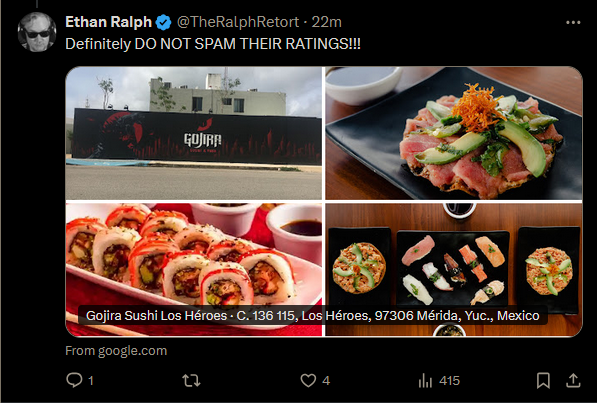Repost this tweet using the retweet icon
597x403 pixels.
point(191,380)
